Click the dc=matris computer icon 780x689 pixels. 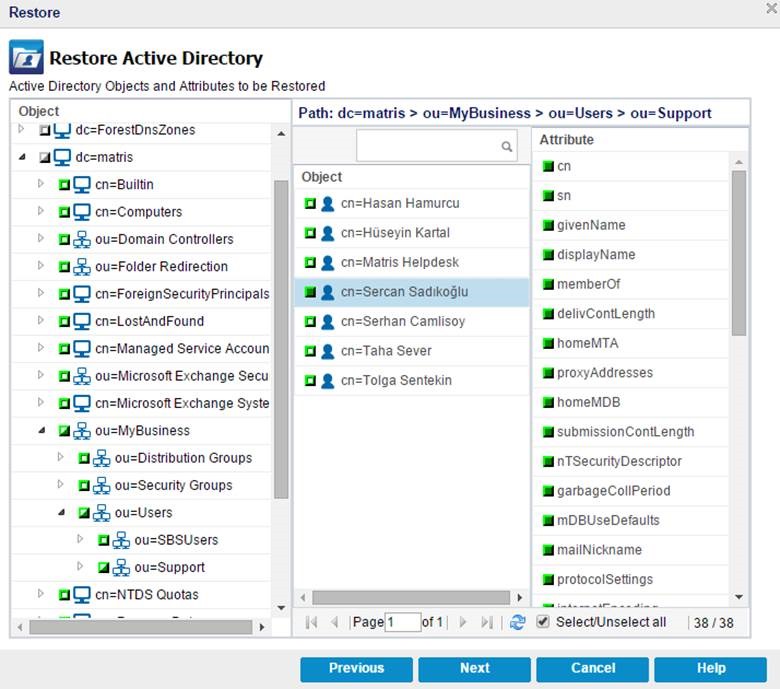(x=62, y=158)
